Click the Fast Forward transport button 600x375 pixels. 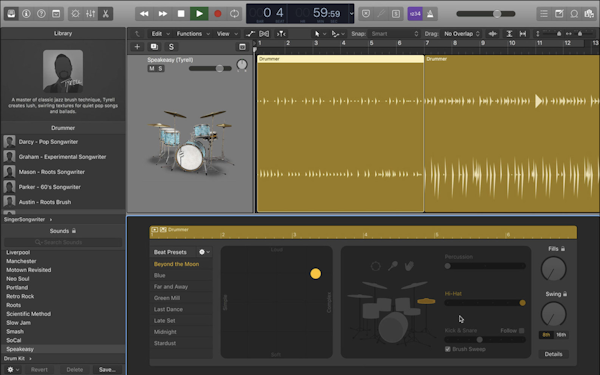[163, 14]
